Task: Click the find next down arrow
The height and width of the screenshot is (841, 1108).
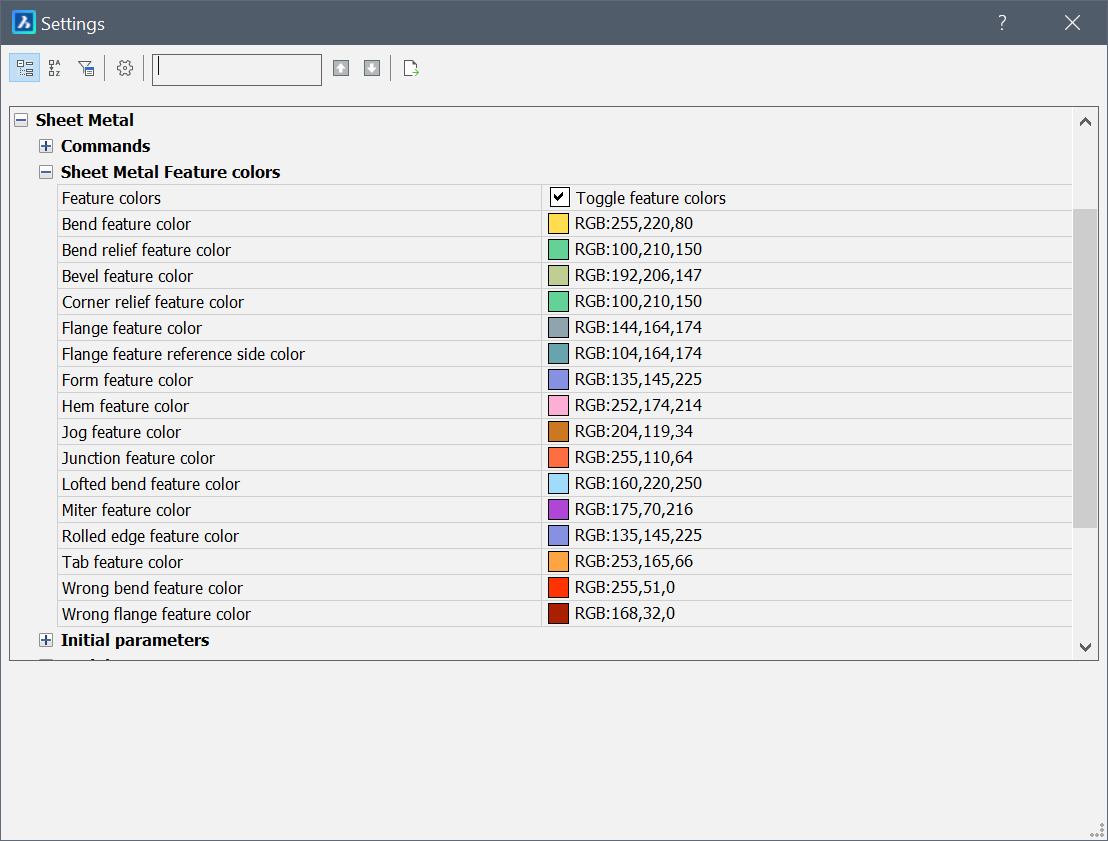Action: (372, 68)
